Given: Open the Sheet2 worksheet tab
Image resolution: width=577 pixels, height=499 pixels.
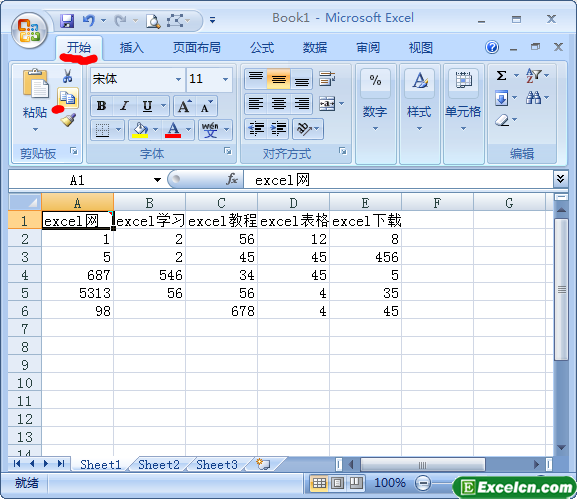Looking at the screenshot, I should pyautogui.click(x=159, y=465).
